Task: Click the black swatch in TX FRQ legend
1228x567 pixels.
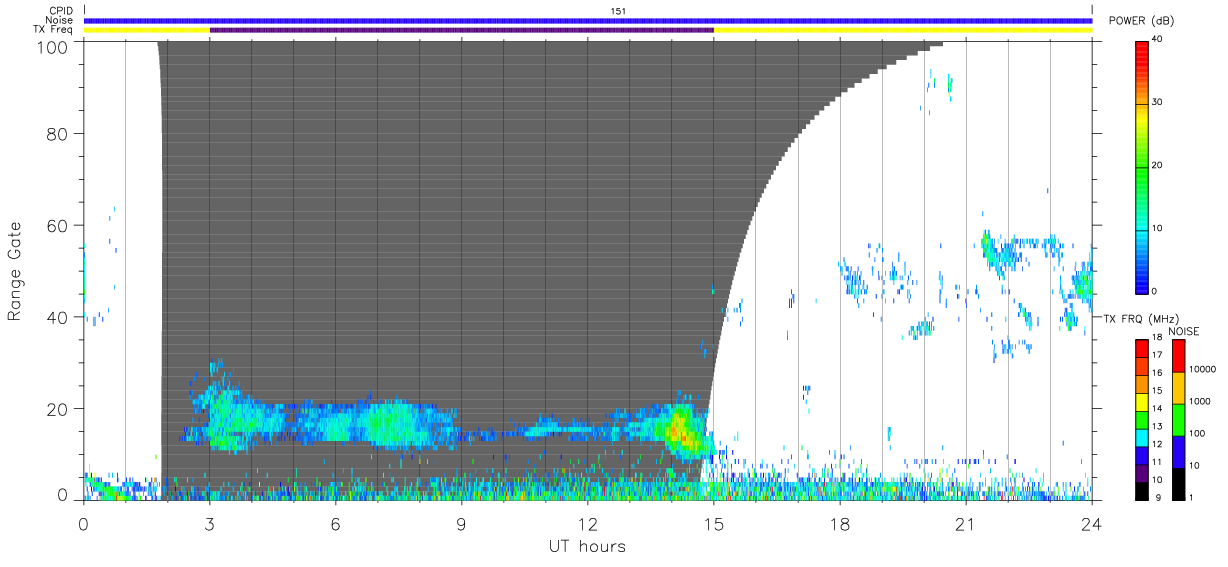Action: tap(1141, 490)
